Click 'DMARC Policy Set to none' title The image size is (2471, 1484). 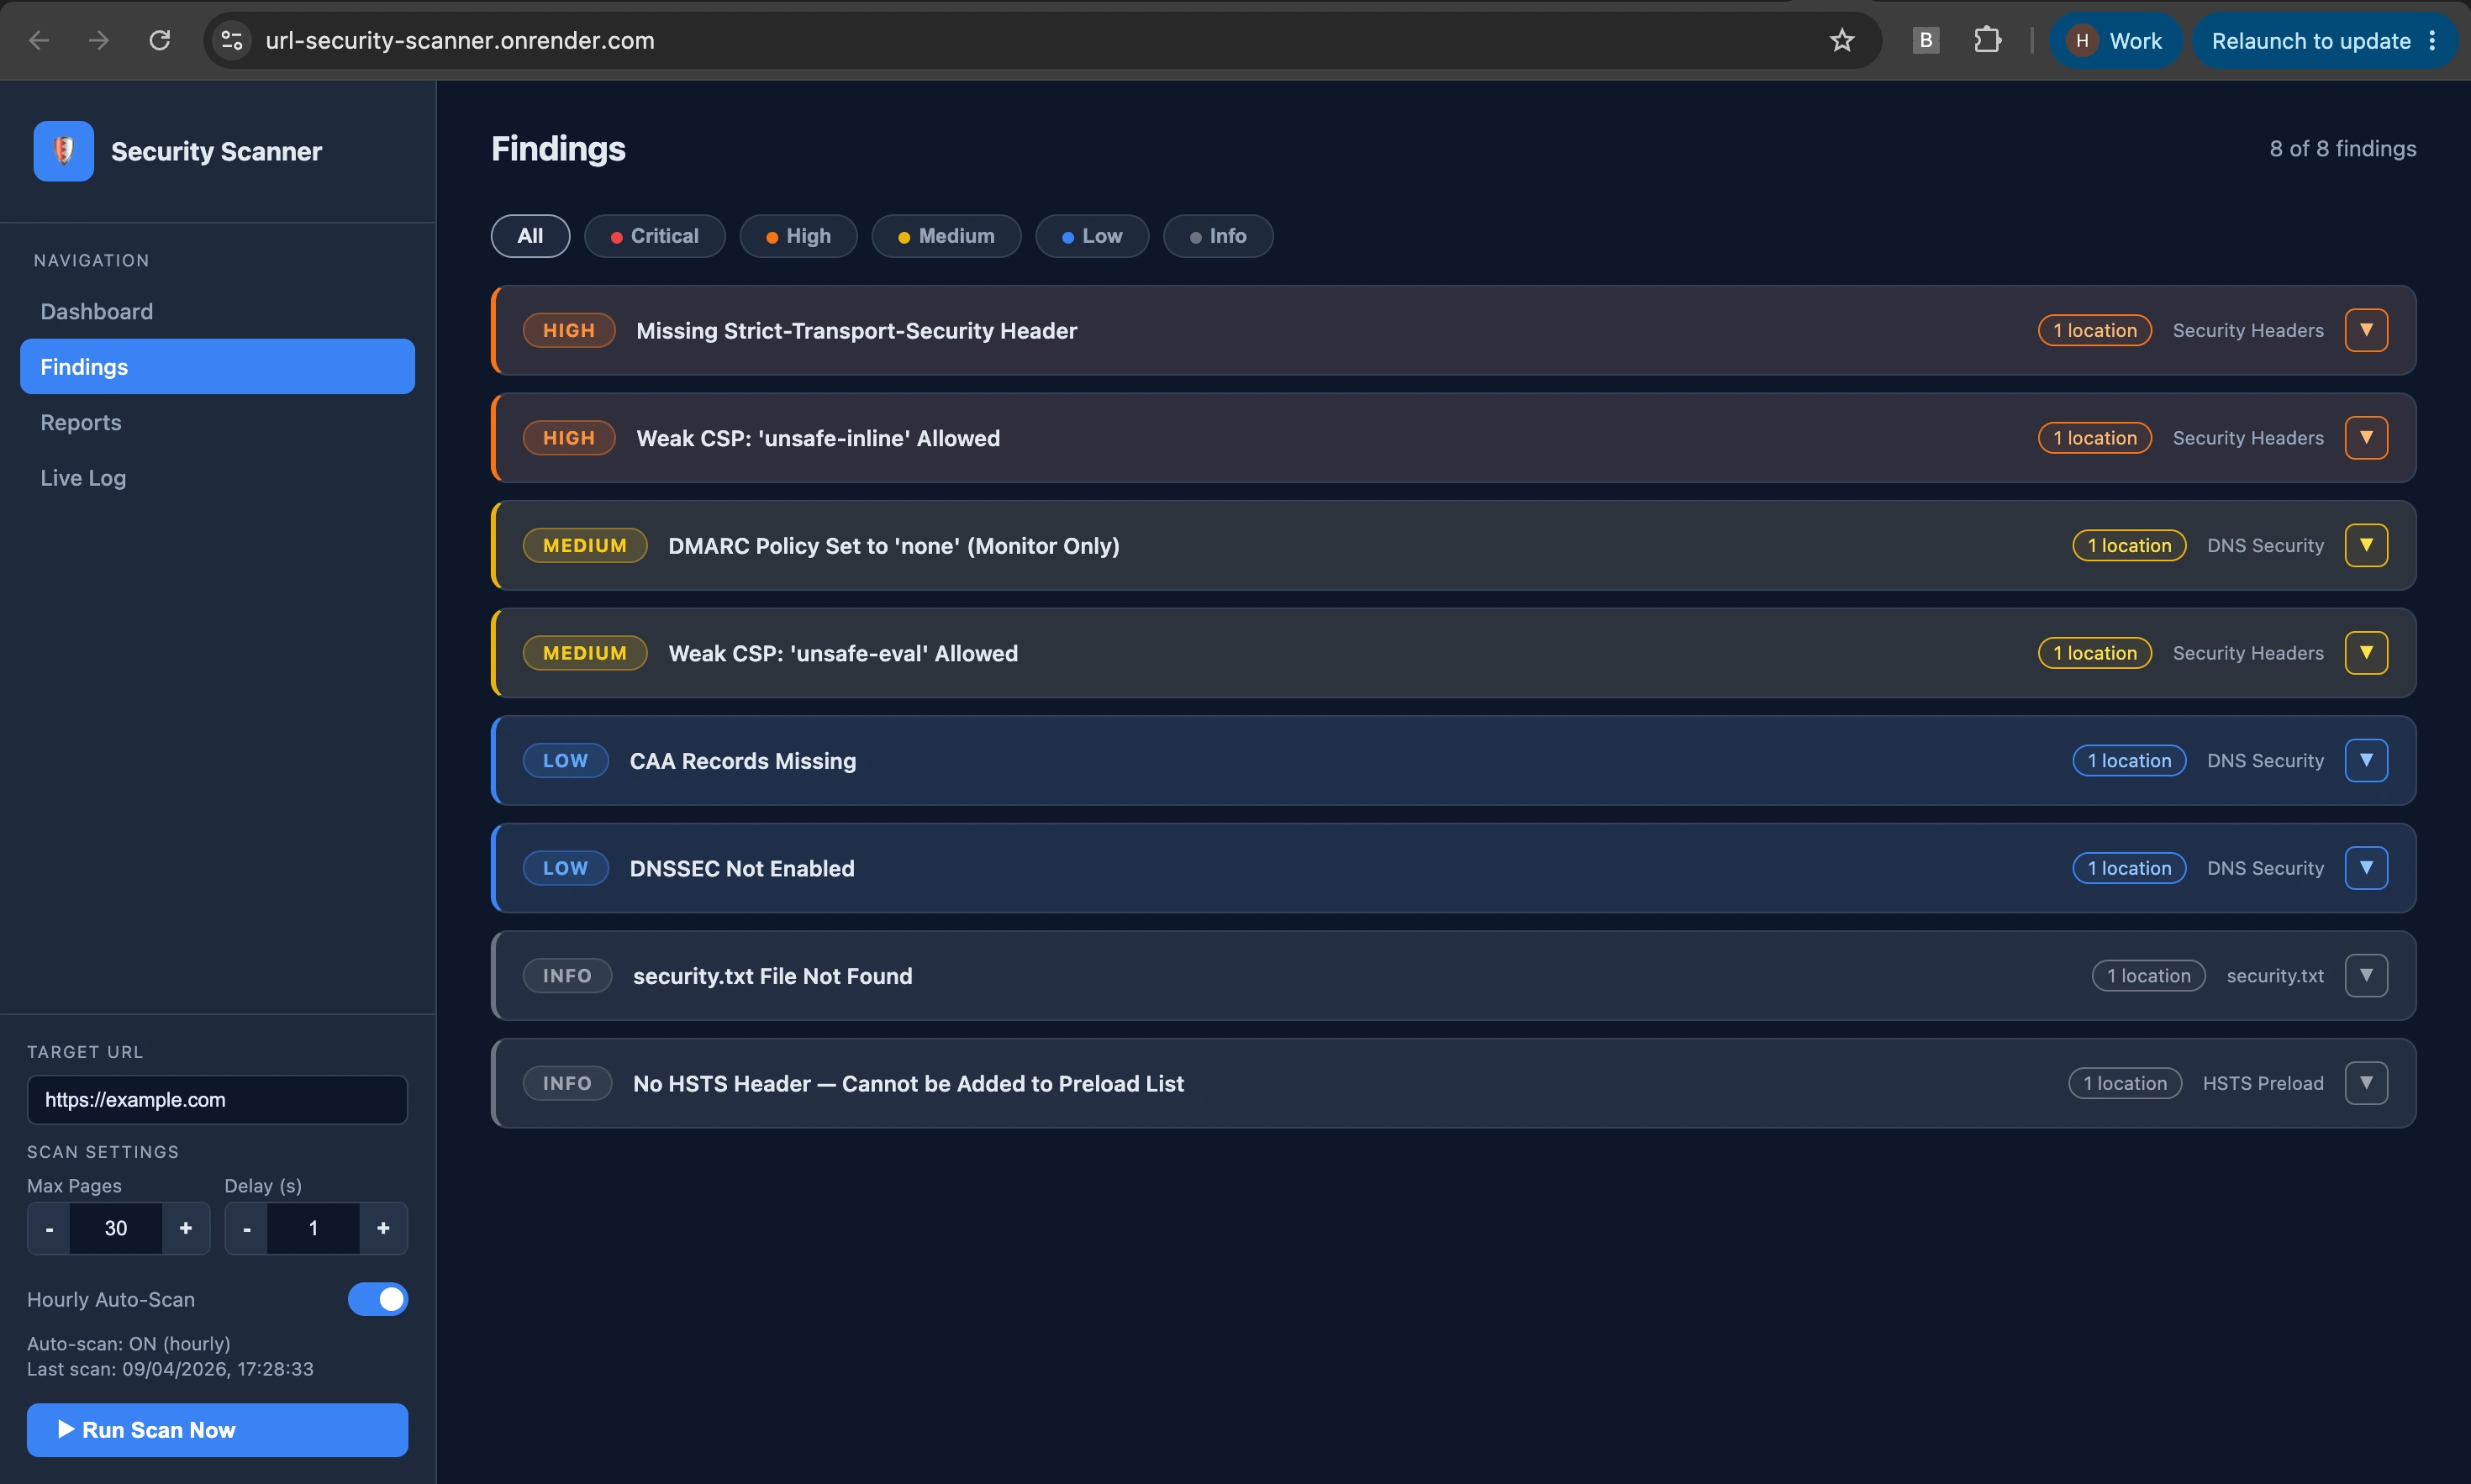[894, 545]
